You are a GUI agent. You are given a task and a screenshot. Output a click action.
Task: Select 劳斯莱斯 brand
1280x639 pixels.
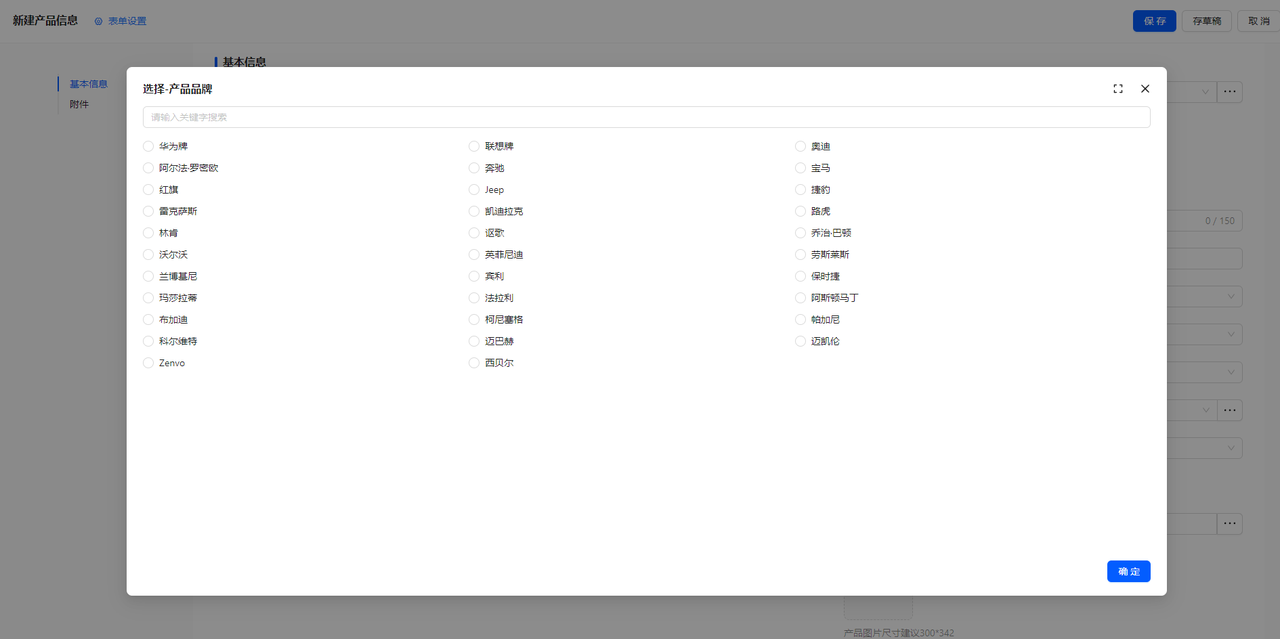point(801,255)
